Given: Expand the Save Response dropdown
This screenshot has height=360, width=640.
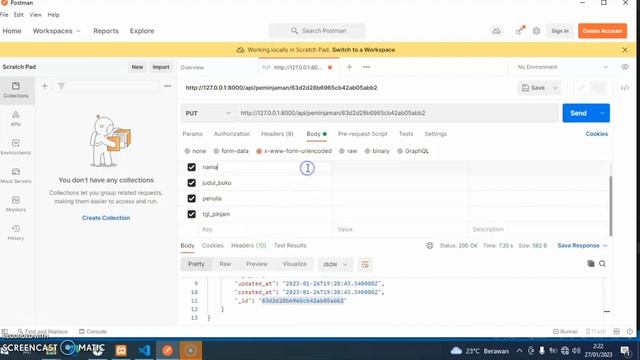Looking at the screenshot, I should tap(582, 246).
